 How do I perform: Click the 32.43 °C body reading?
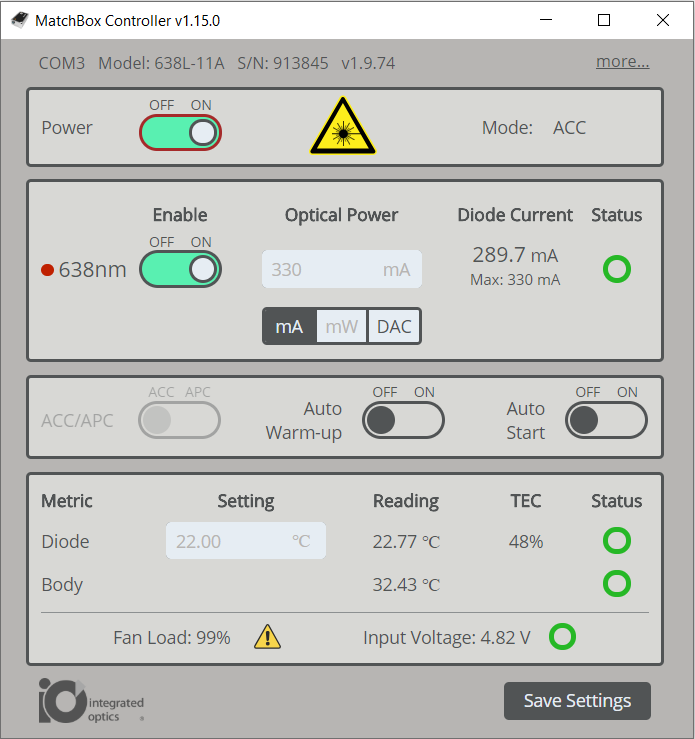pos(406,585)
